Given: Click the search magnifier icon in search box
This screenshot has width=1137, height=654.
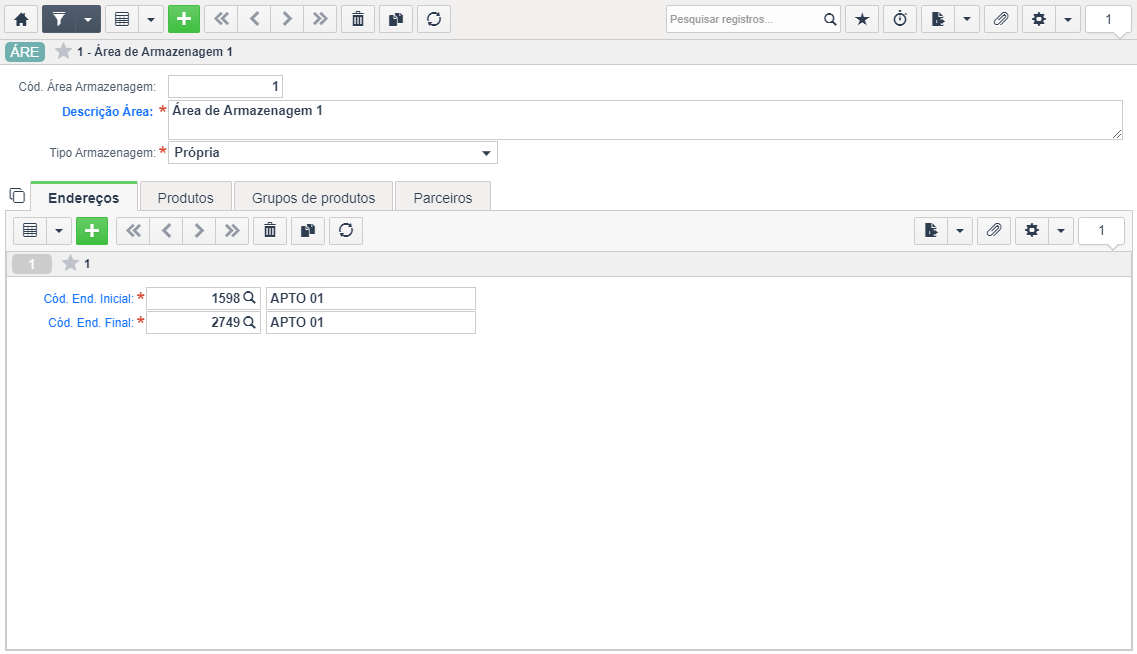Looking at the screenshot, I should tap(830, 19).
